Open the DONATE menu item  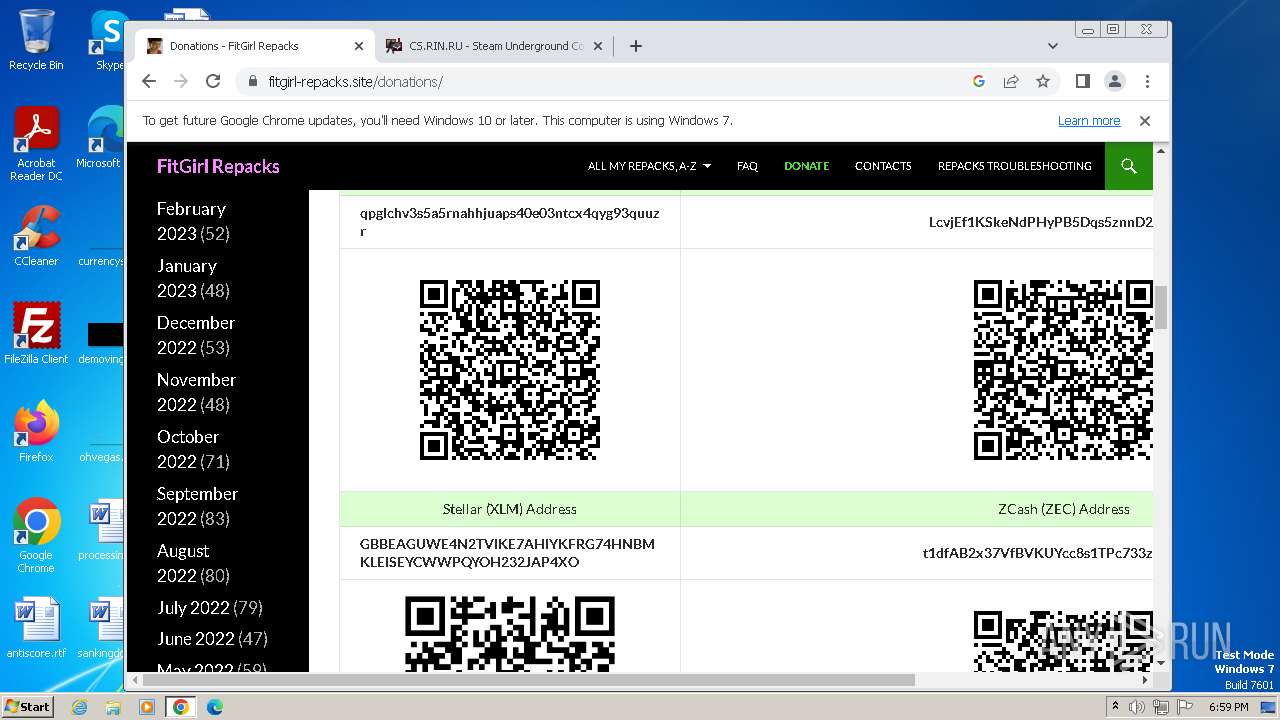click(806, 166)
